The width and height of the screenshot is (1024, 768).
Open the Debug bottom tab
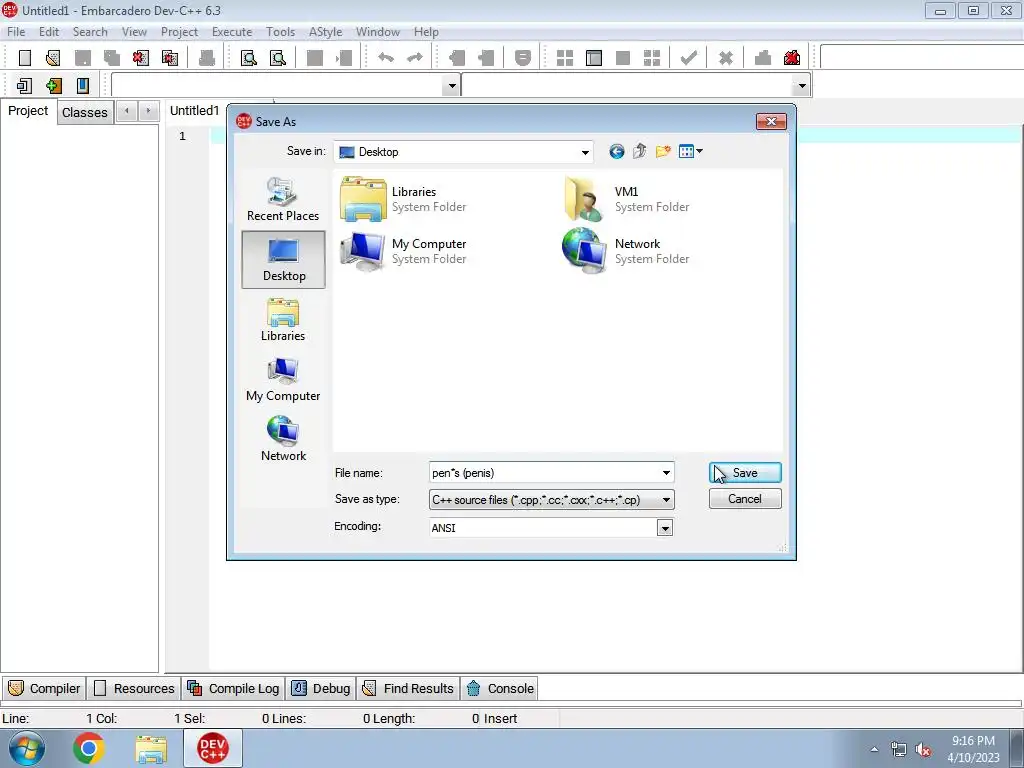pos(321,688)
